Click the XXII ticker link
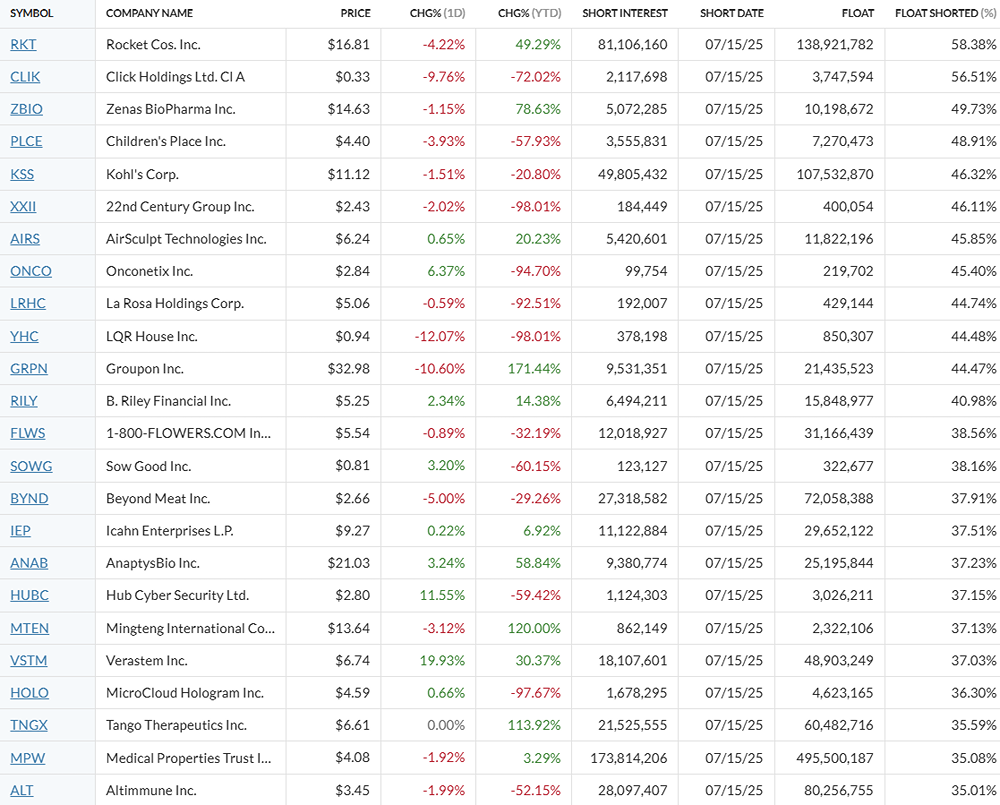 (x=23, y=207)
